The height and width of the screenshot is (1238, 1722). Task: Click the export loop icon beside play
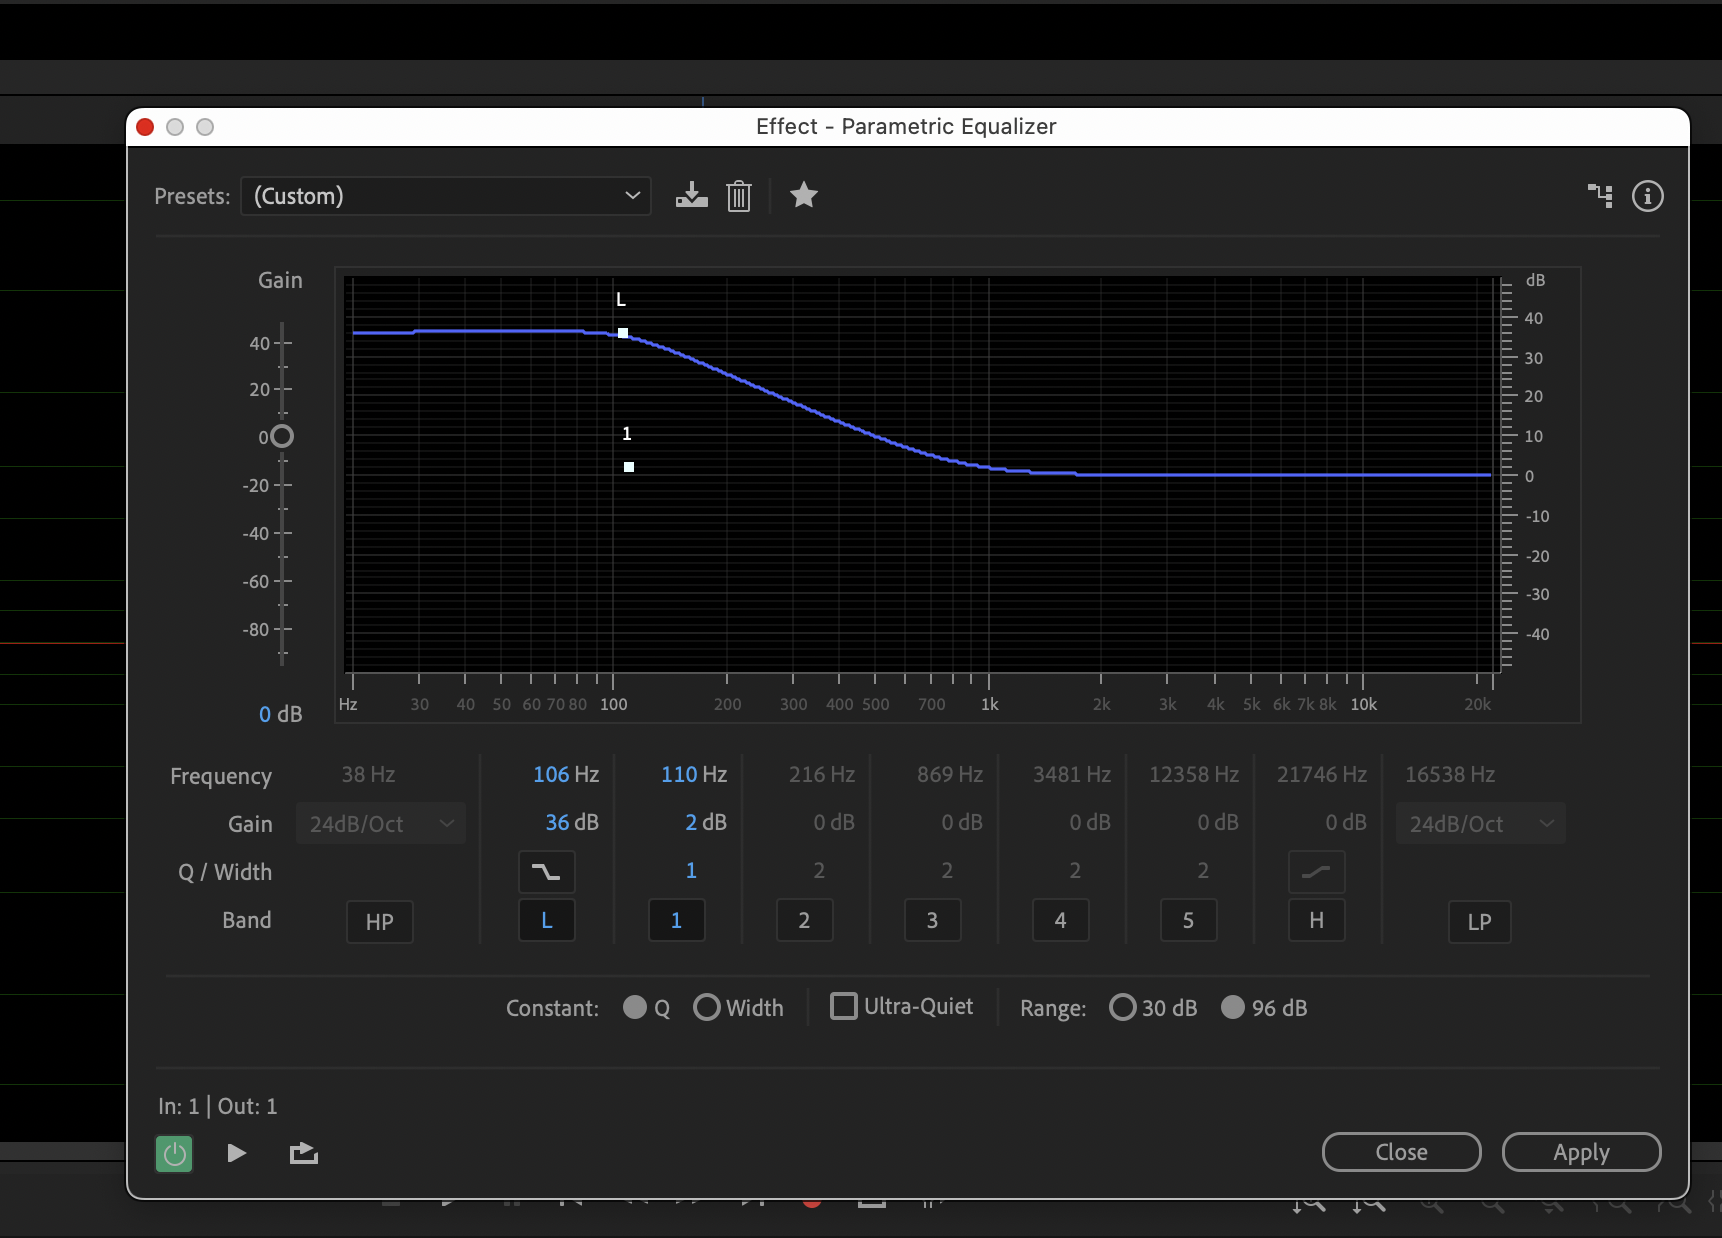(x=303, y=1154)
